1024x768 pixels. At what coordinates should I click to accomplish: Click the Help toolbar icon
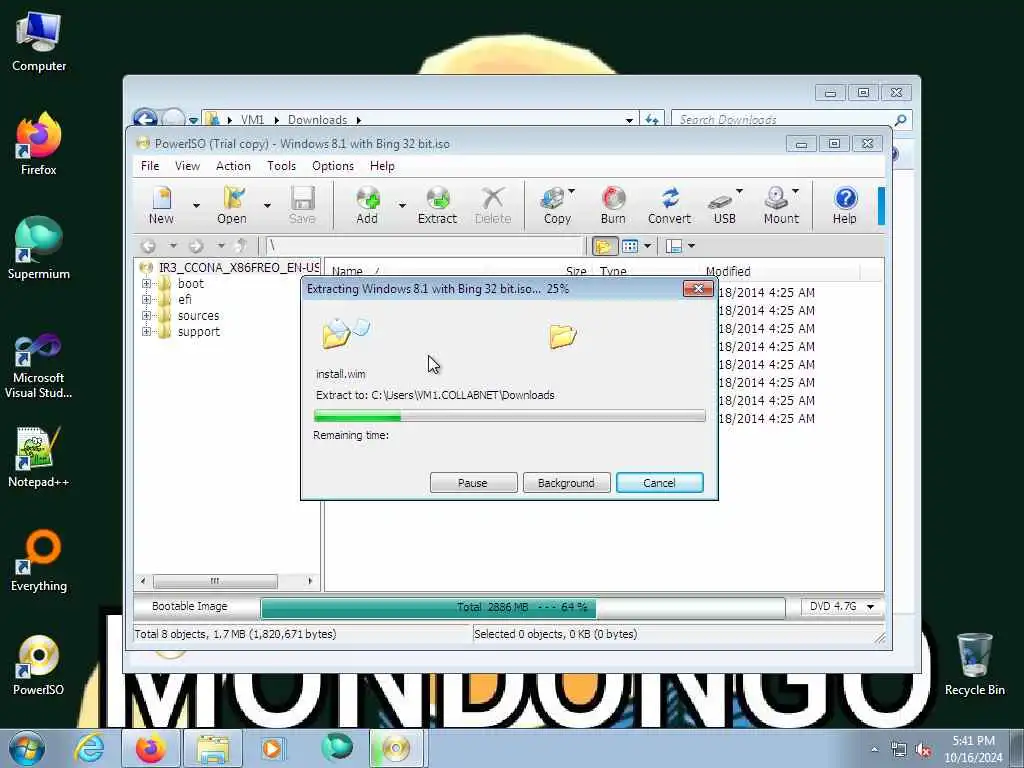click(x=844, y=205)
